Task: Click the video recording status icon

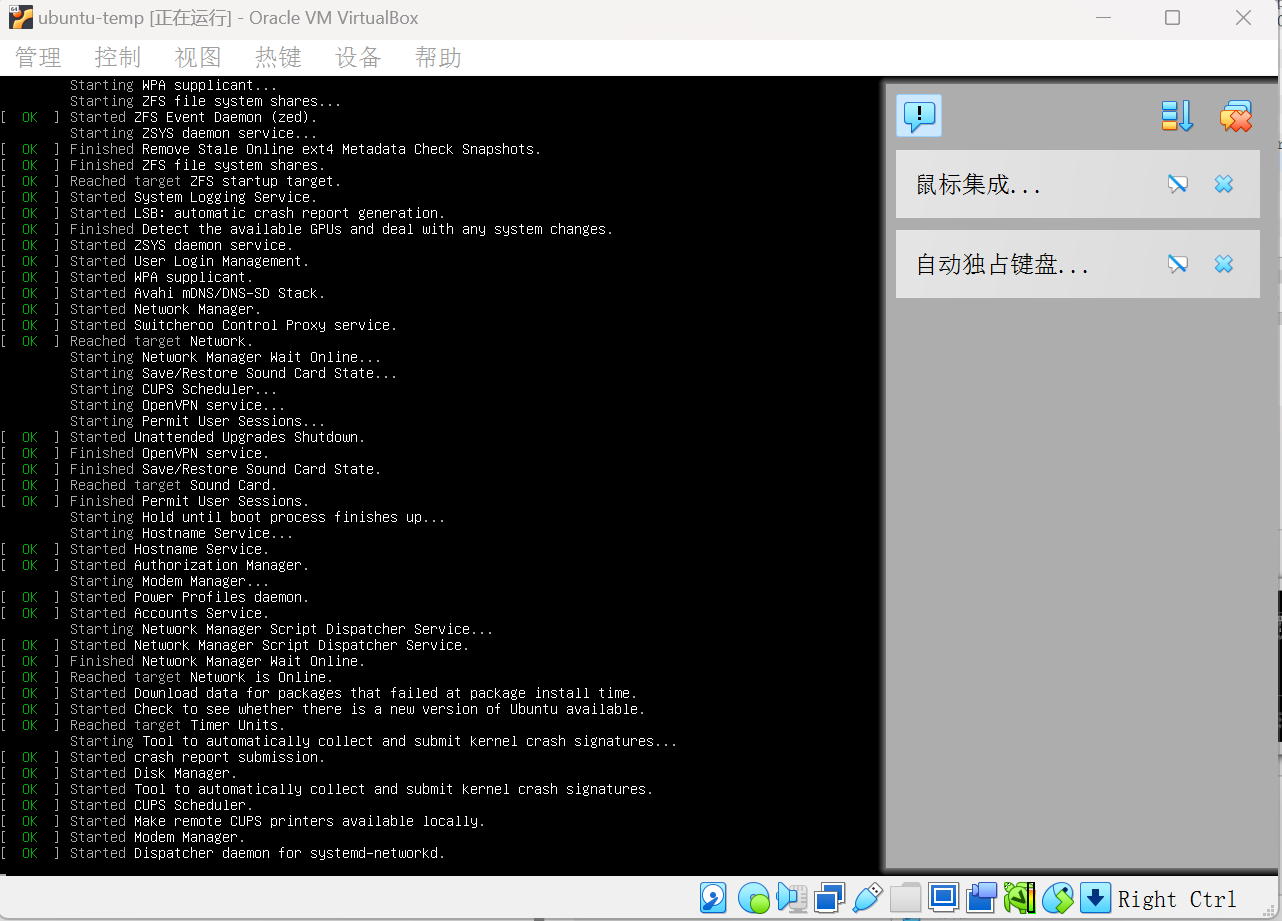Action: click(982, 898)
